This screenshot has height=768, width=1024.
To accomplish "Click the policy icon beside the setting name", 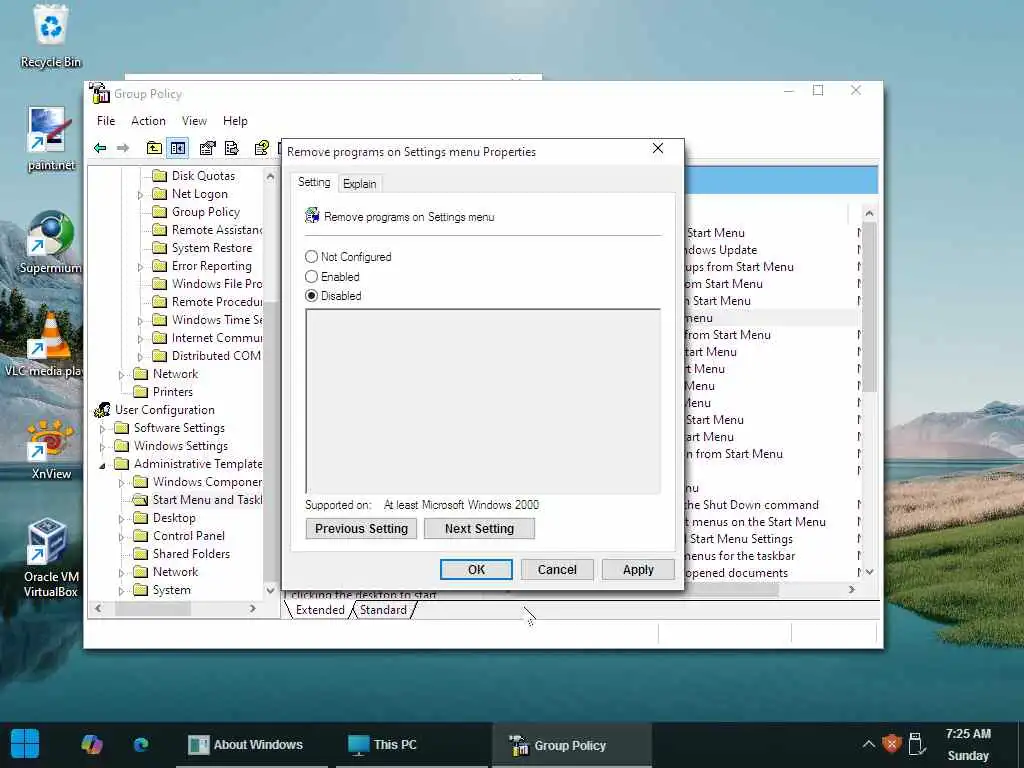I will 312,216.
